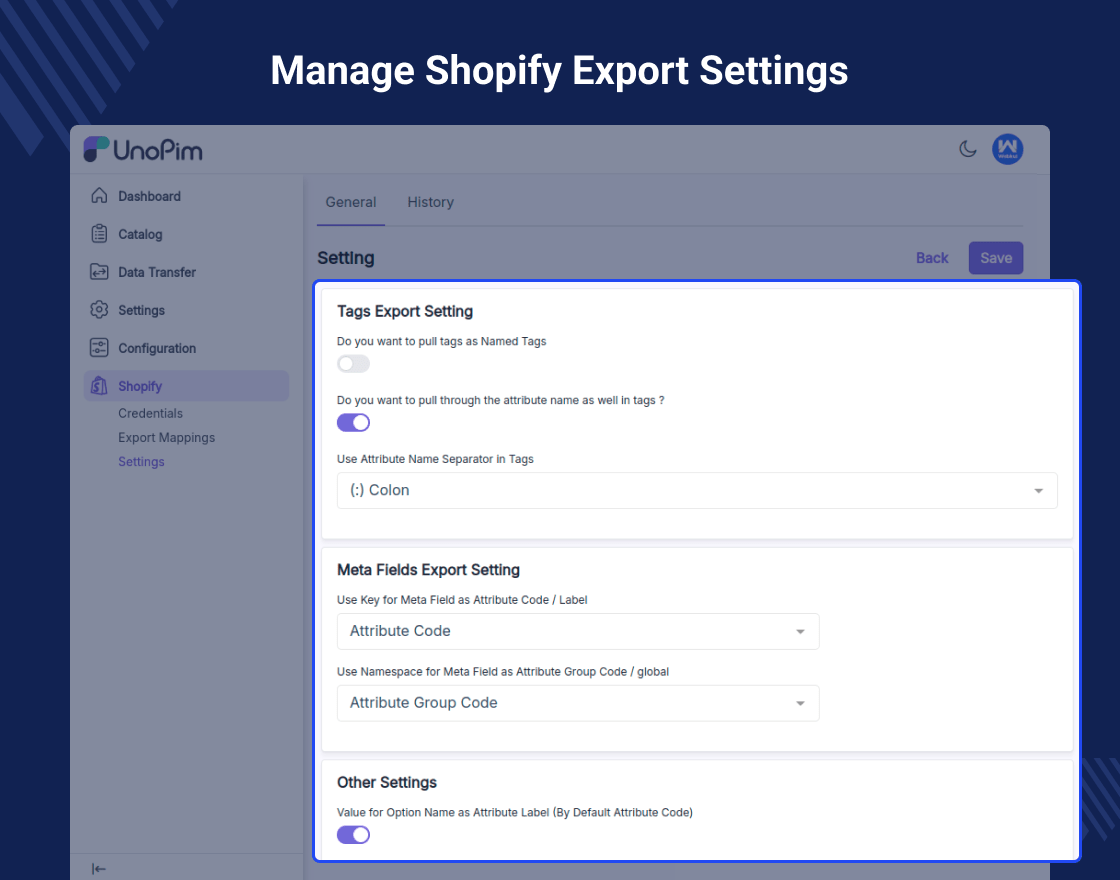Click the Settings gear icon in sidebar
The image size is (1120, 880).
click(x=99, y=309)
